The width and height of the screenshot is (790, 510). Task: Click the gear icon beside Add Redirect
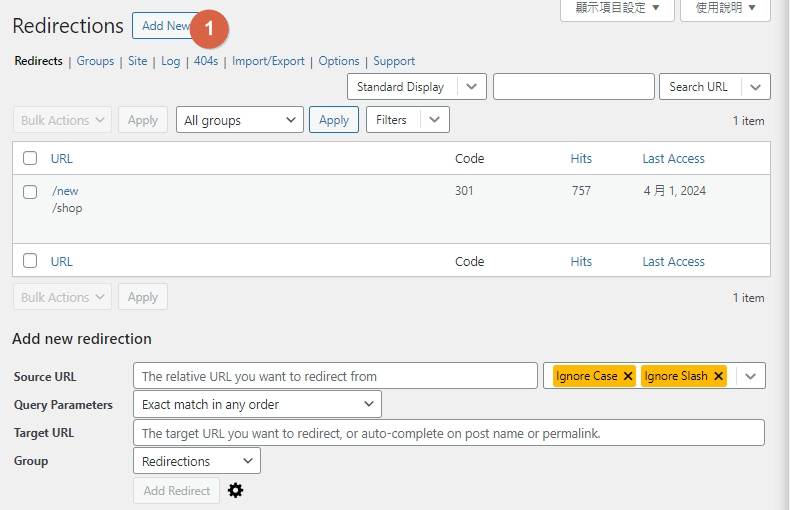pyautogui.click(x=236, y=490)
